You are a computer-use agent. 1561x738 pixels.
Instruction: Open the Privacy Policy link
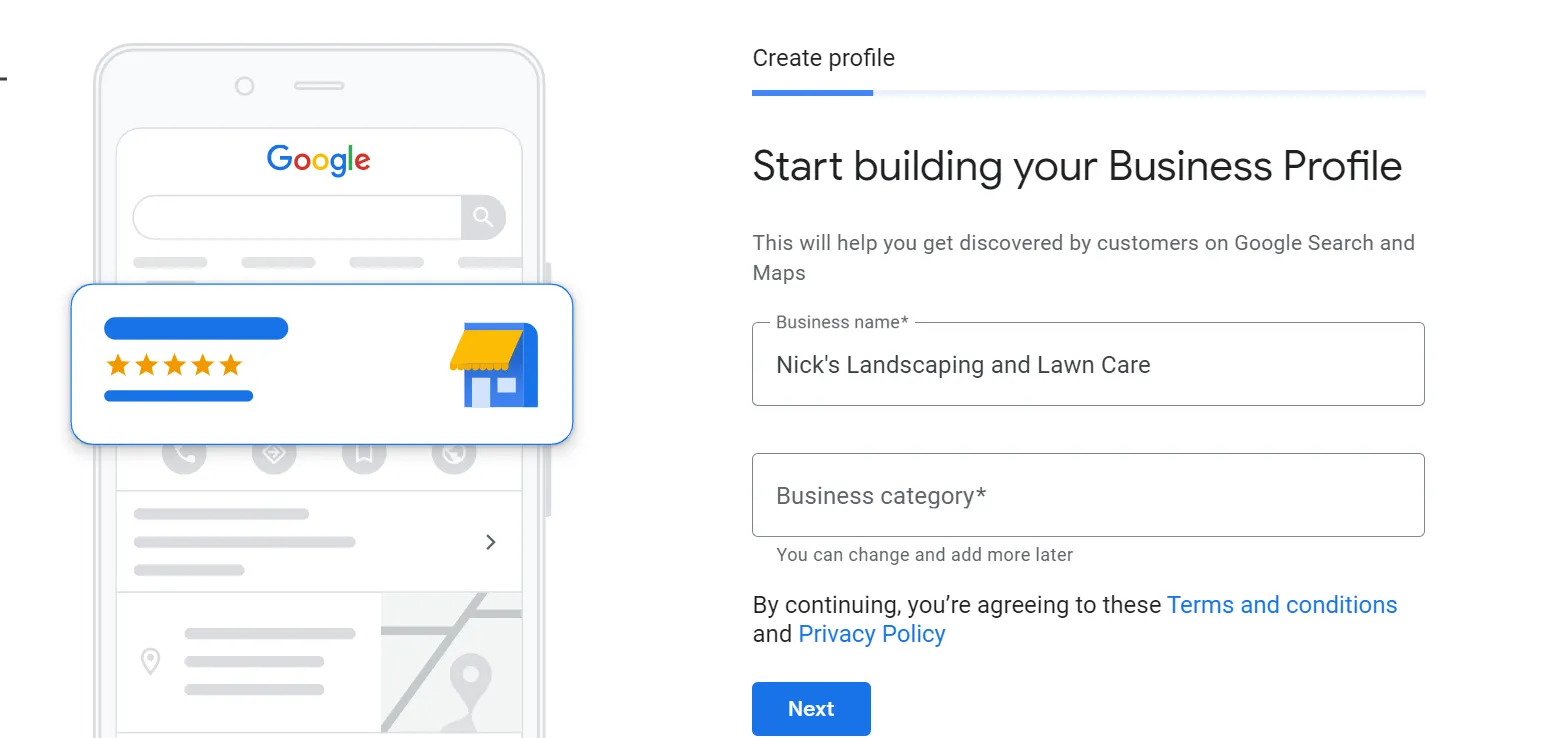pyautogui.click(x=872, y=634)
